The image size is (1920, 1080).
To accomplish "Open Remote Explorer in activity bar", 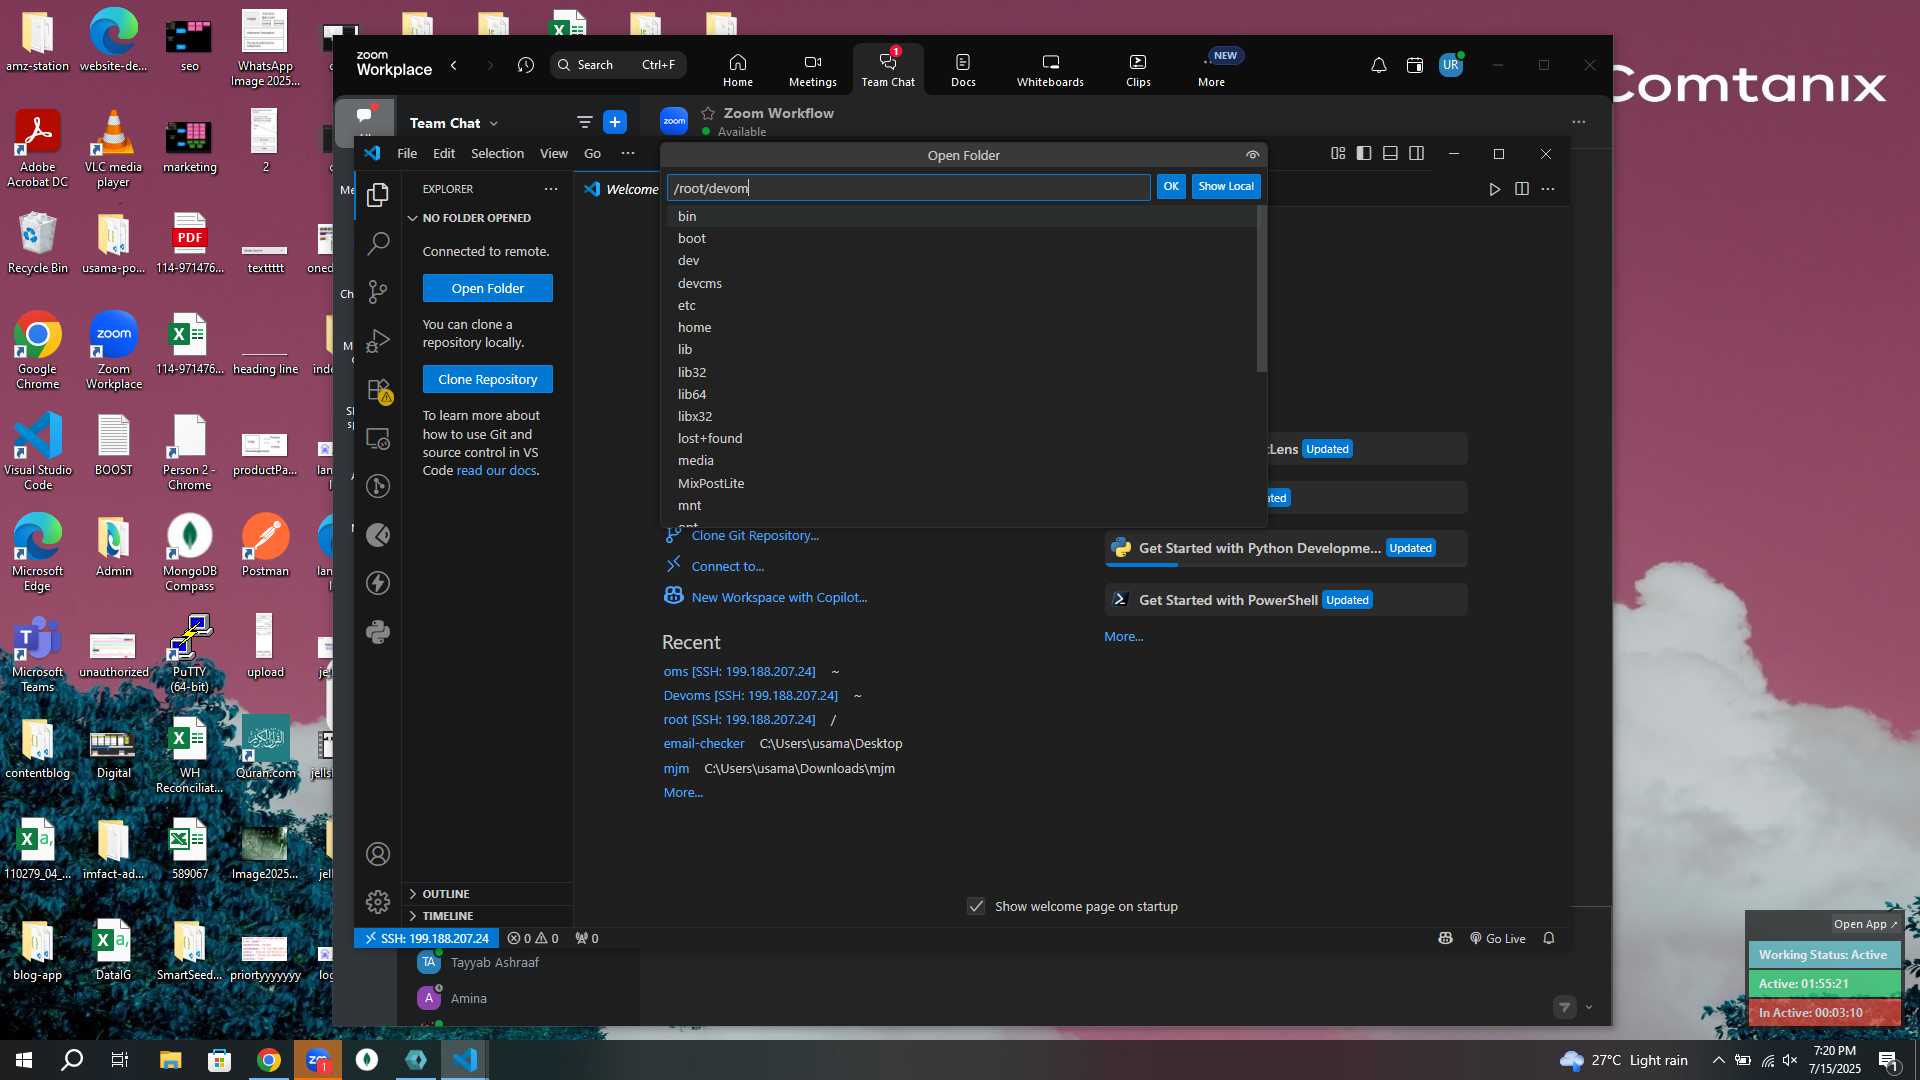I will click(x=378, y=438).
